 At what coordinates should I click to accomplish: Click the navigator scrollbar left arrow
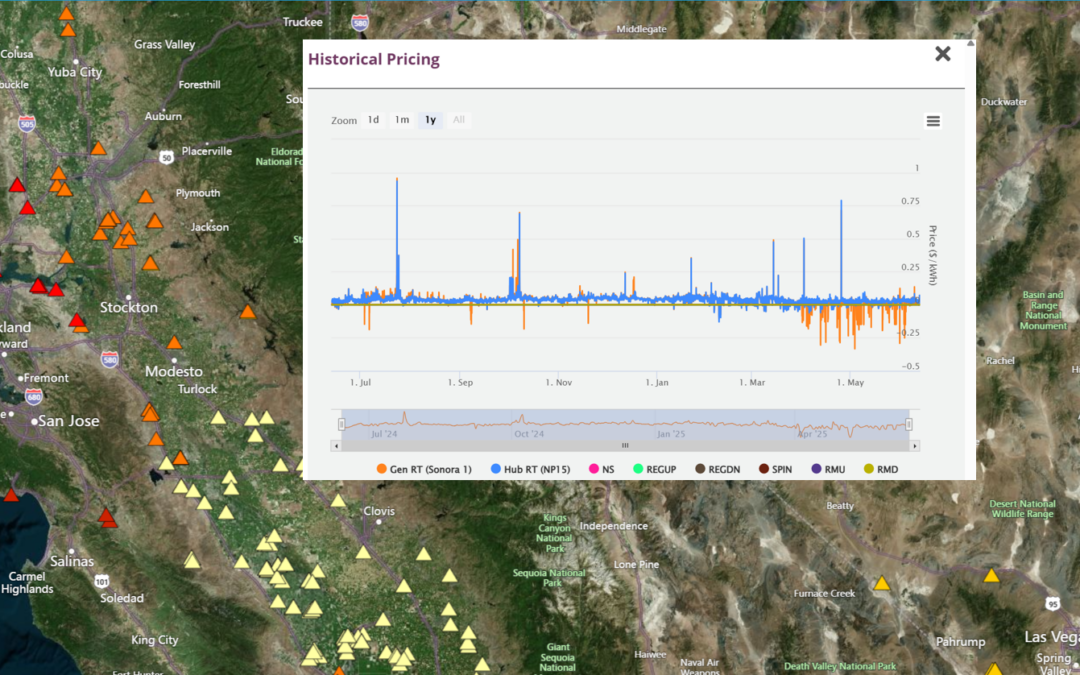[x=337, y=446]
